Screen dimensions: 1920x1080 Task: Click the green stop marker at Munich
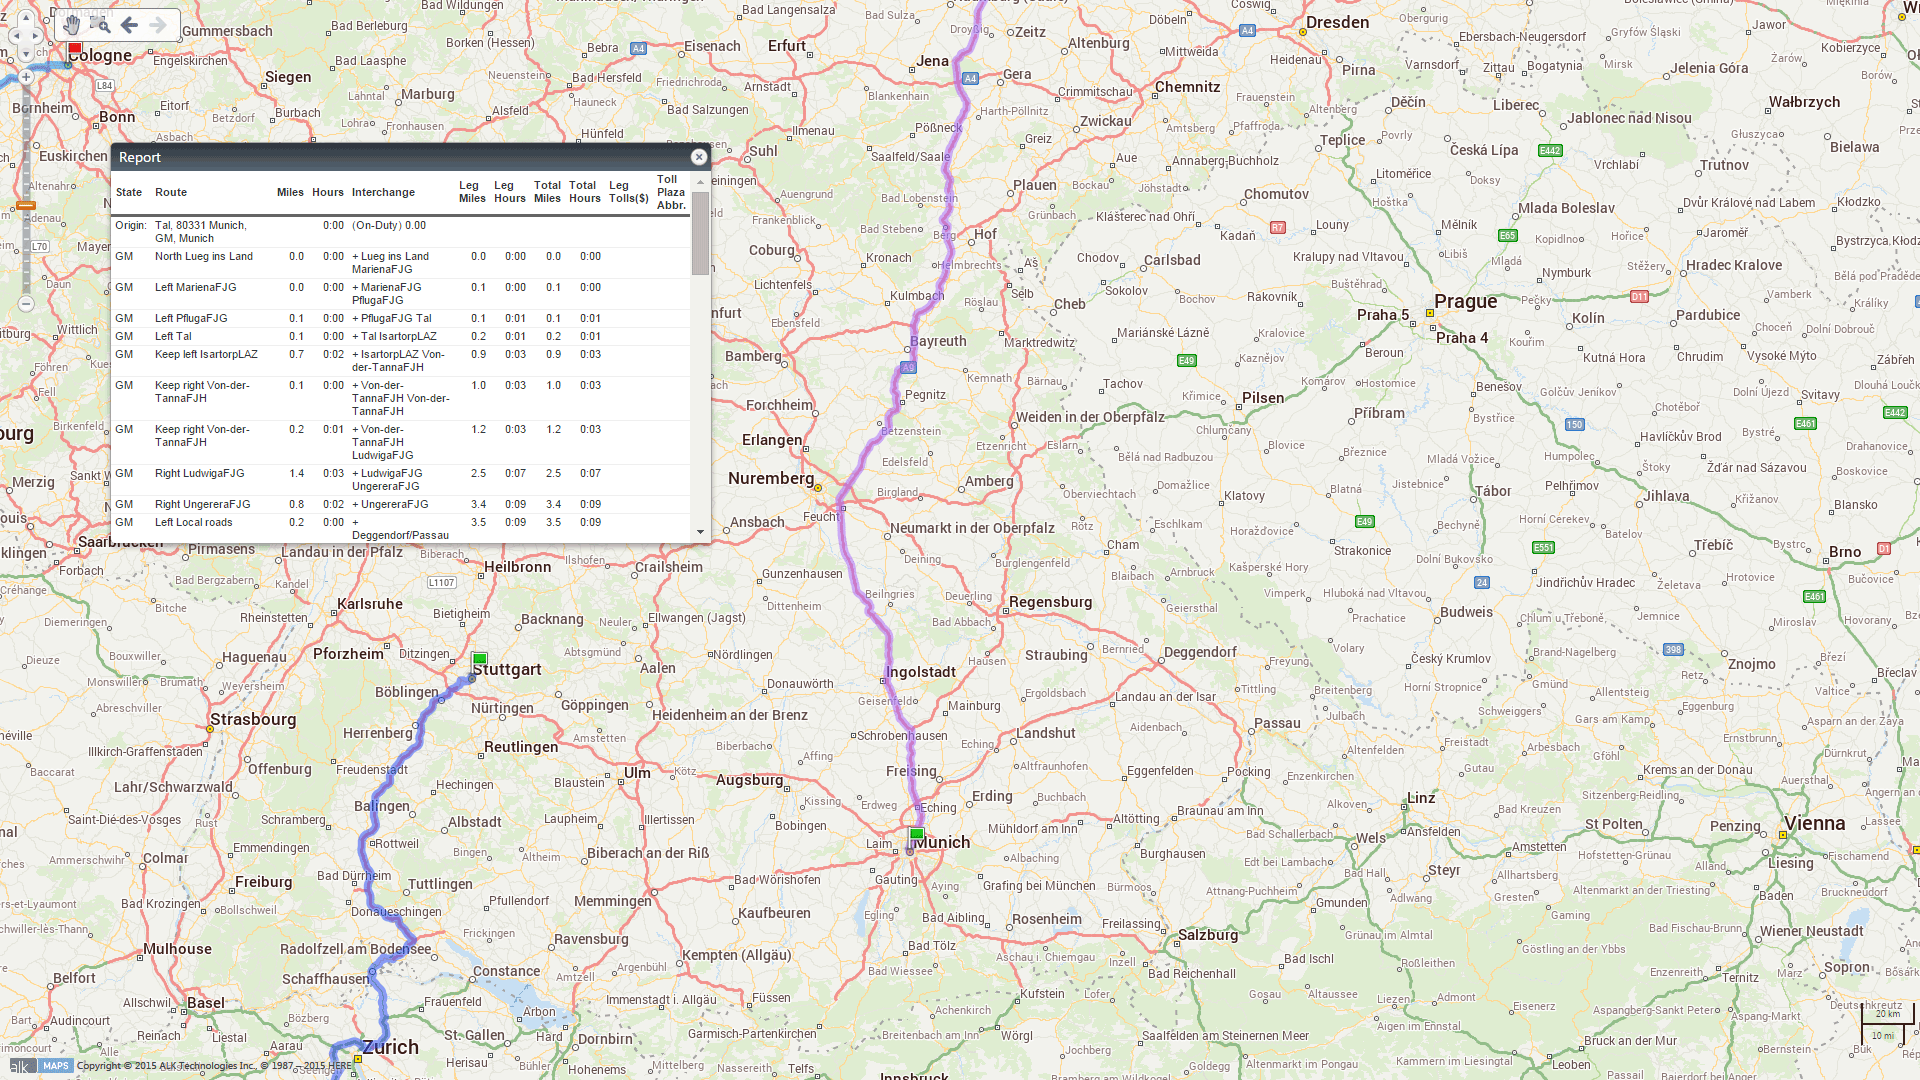coord(917,833)
